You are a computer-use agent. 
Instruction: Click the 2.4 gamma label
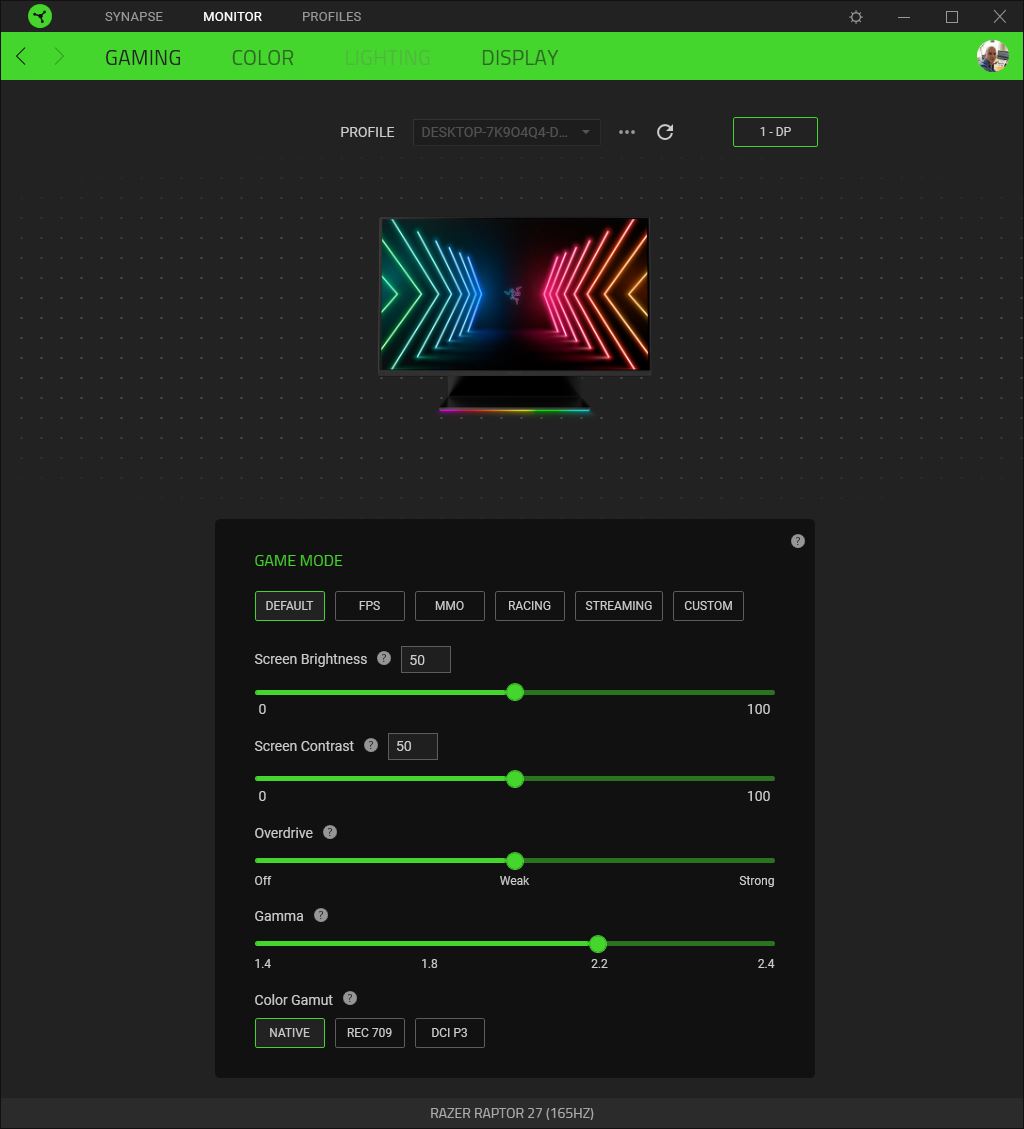(765, 963)
